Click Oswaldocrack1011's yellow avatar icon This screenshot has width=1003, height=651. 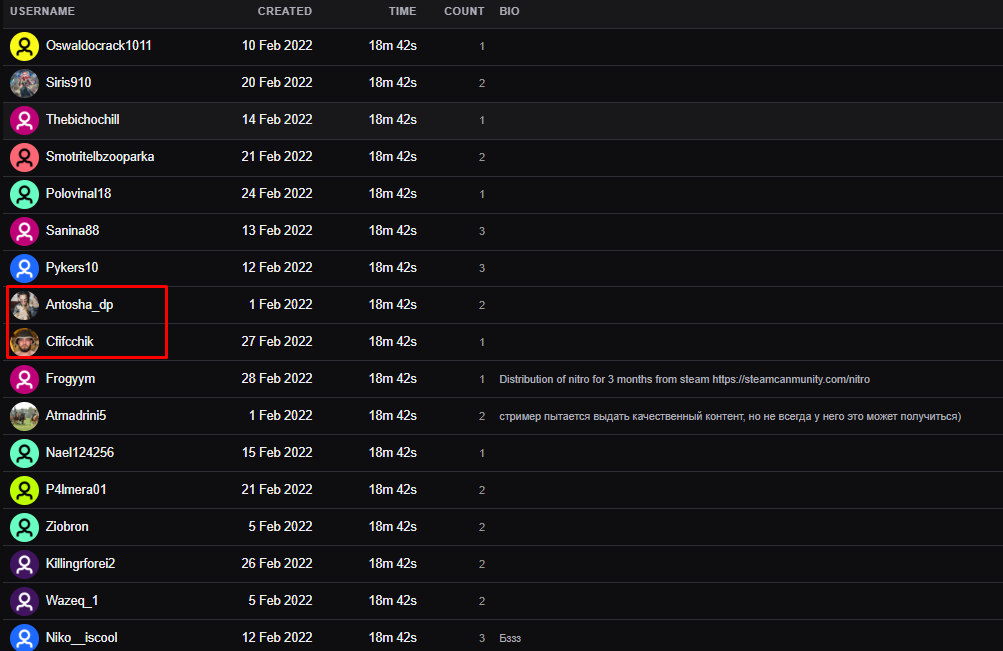[24, 46]
